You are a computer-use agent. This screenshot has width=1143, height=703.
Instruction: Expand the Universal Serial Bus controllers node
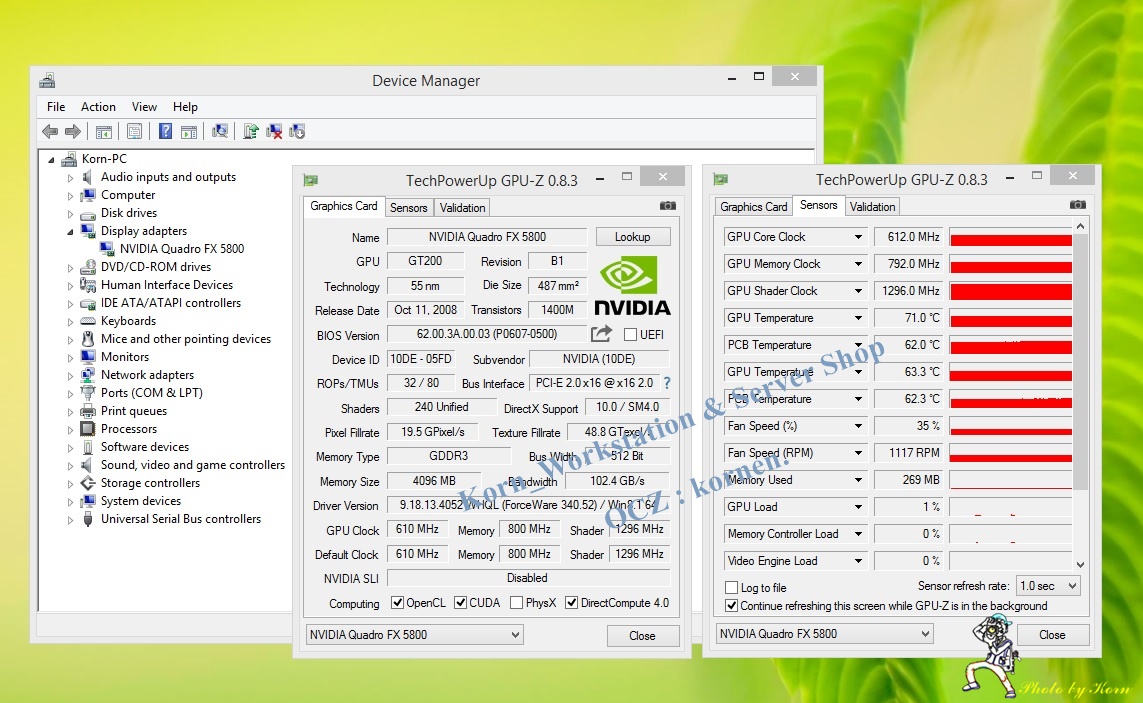point(71,519)
